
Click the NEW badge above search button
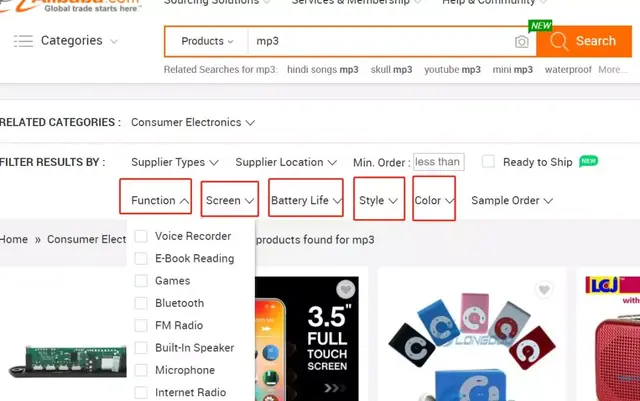click(x=540, y=26)
